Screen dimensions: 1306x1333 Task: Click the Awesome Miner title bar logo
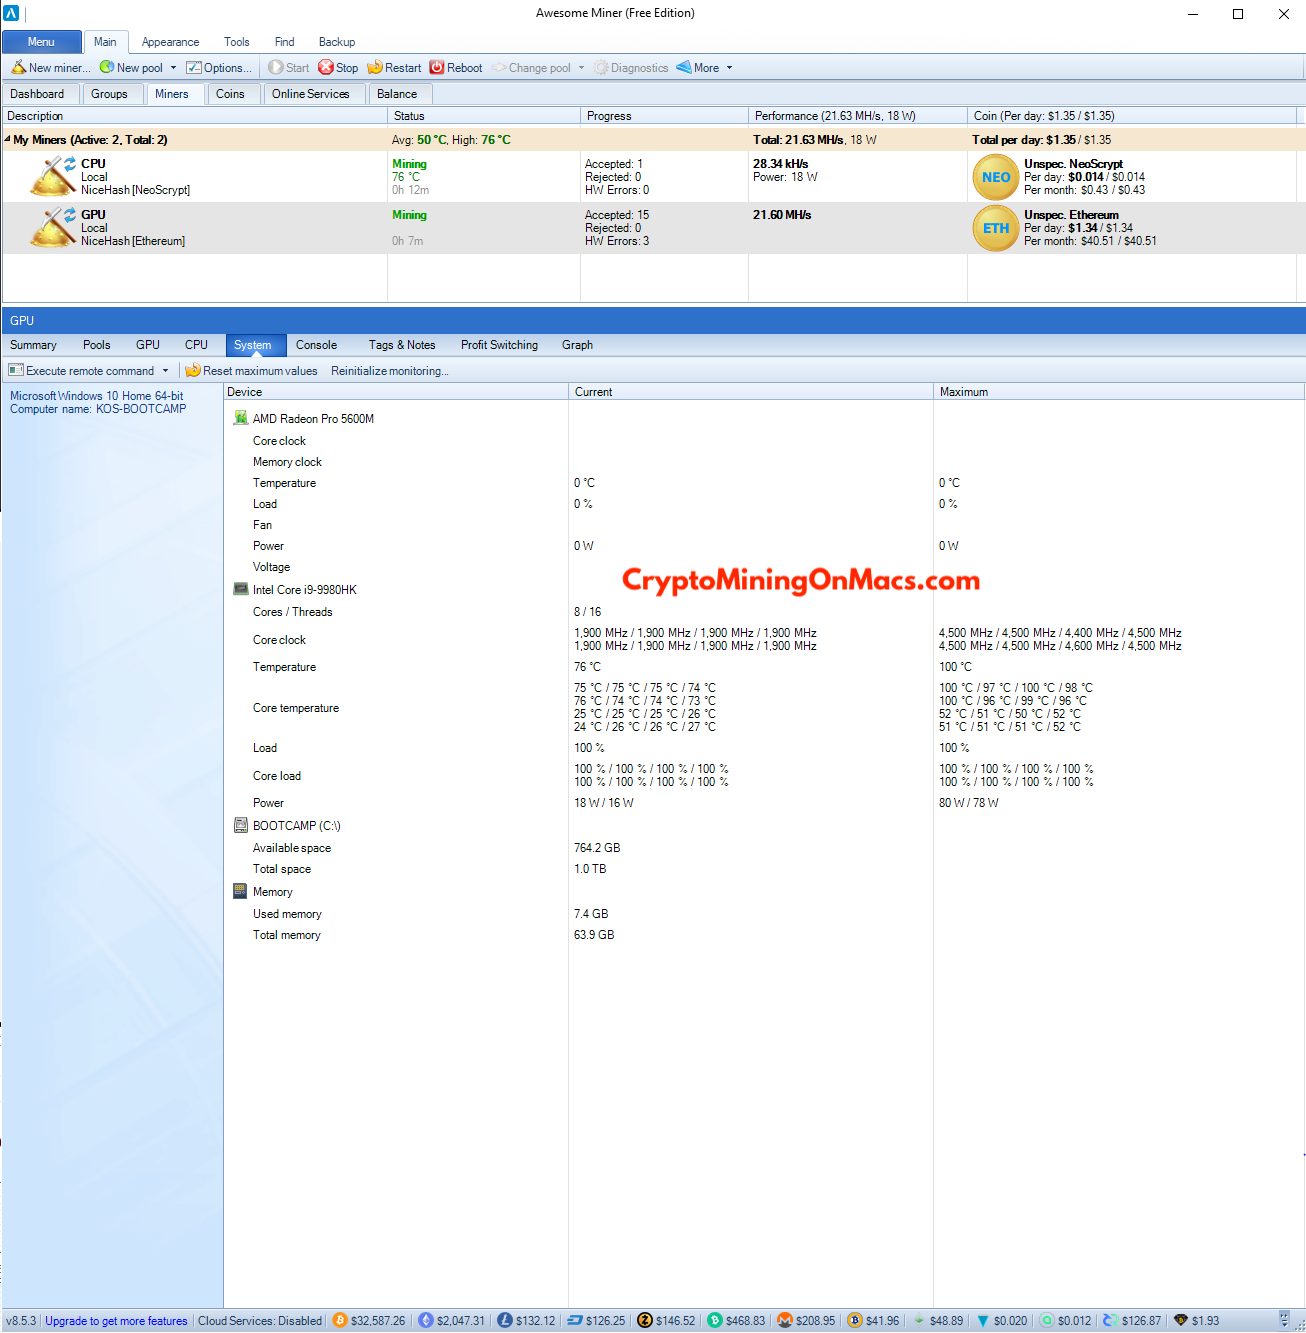point(12,13)
